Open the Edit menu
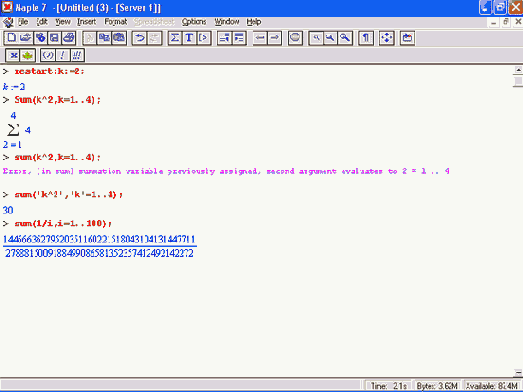523x392 pixels. point(42,22)
